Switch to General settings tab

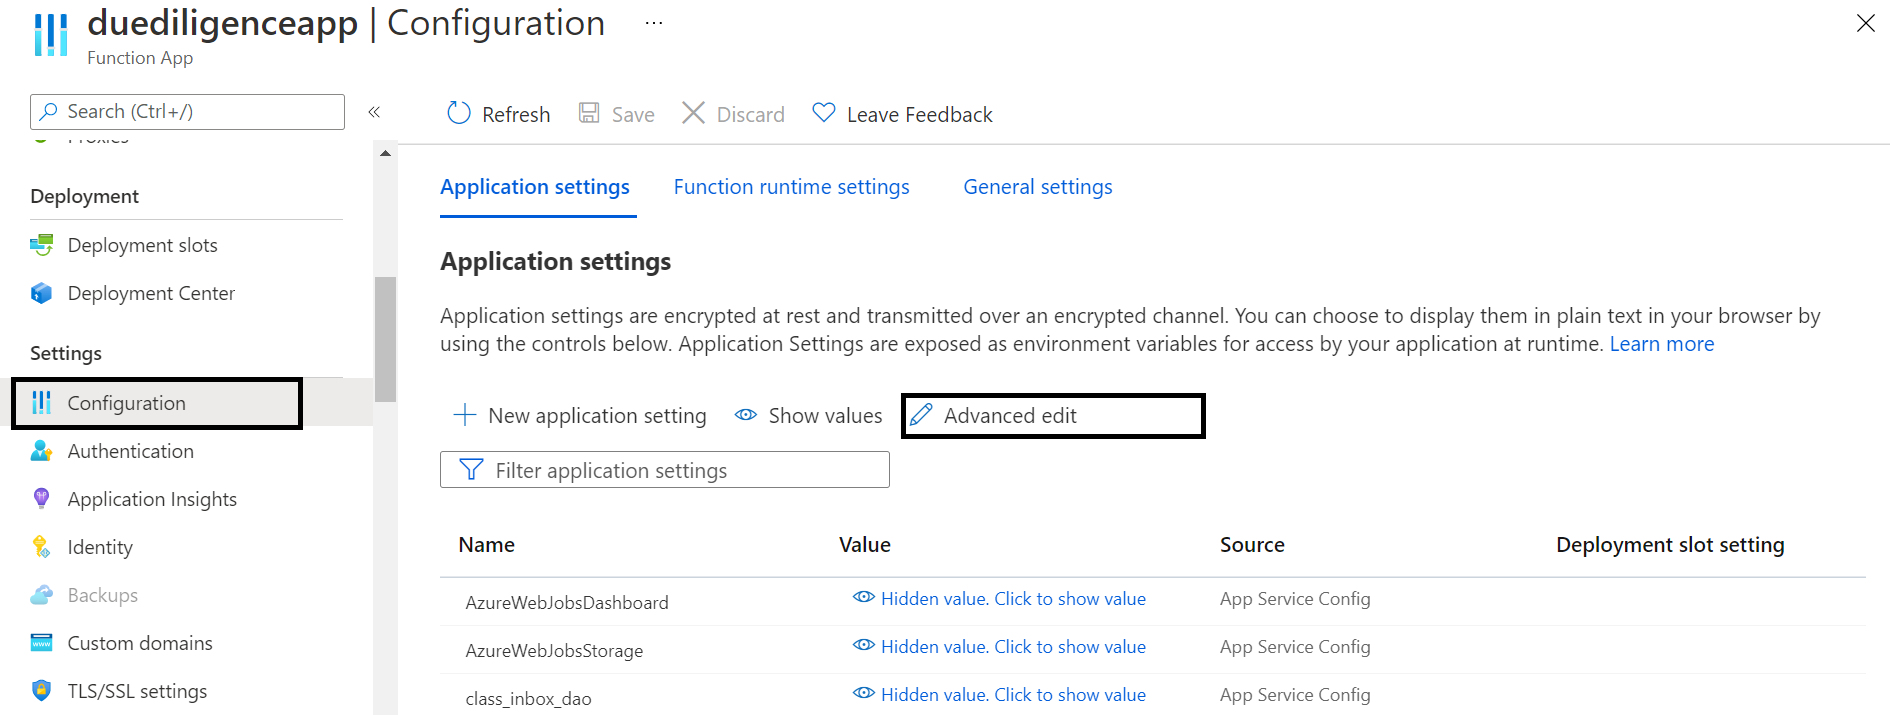[x=1037, y=187]
